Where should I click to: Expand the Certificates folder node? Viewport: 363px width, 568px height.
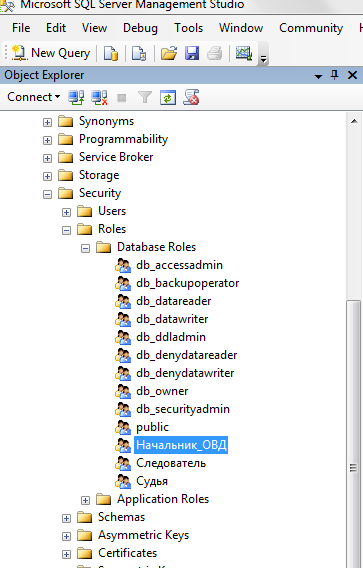(66, 555)
